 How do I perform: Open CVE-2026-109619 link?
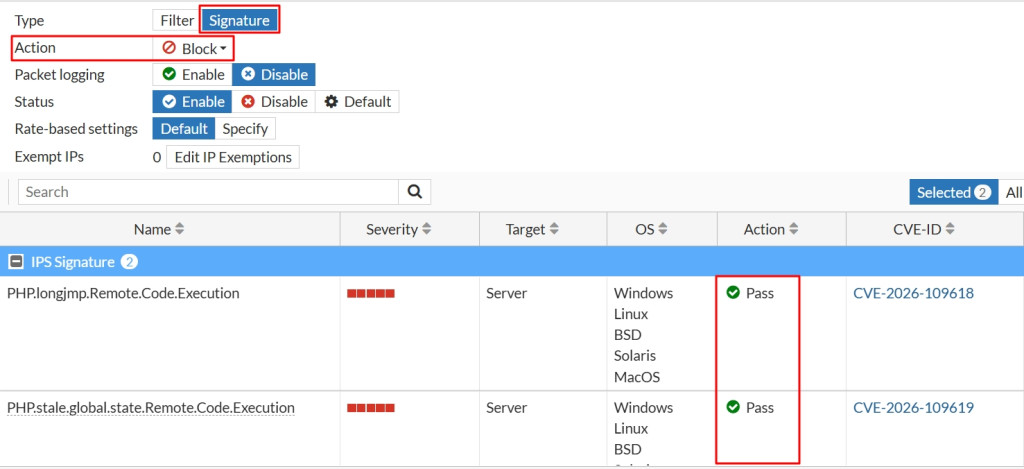pyautogui.click(x=913, y=408)
